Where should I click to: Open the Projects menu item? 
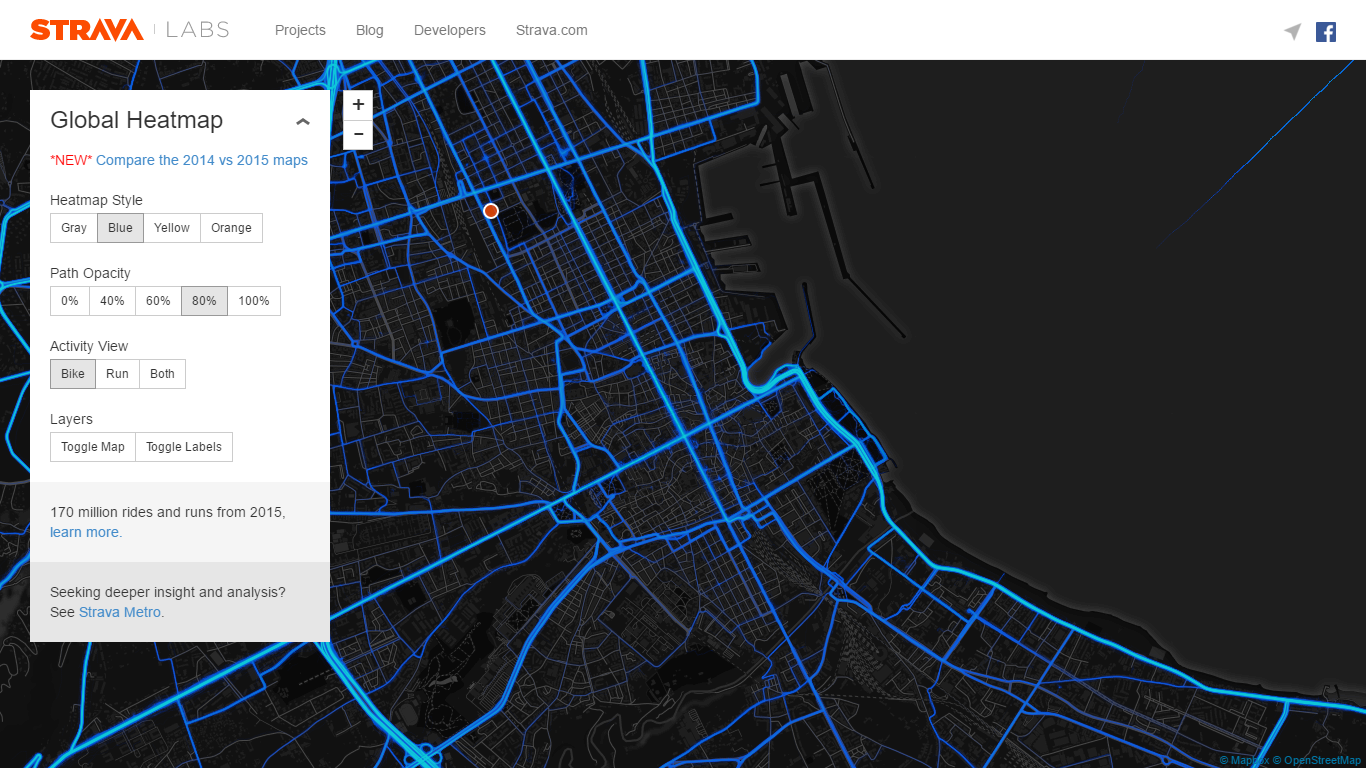pyautogui.click(x=300, y=30)
